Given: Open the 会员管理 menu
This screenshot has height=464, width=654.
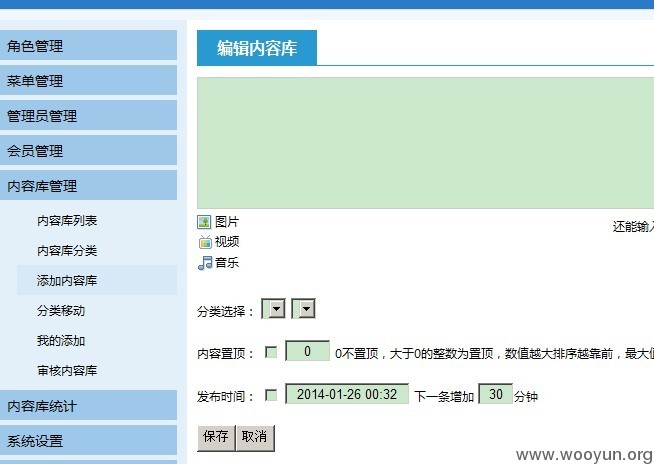Looking at the screenshot, I should pyautogui.click(x=88, y=150).
